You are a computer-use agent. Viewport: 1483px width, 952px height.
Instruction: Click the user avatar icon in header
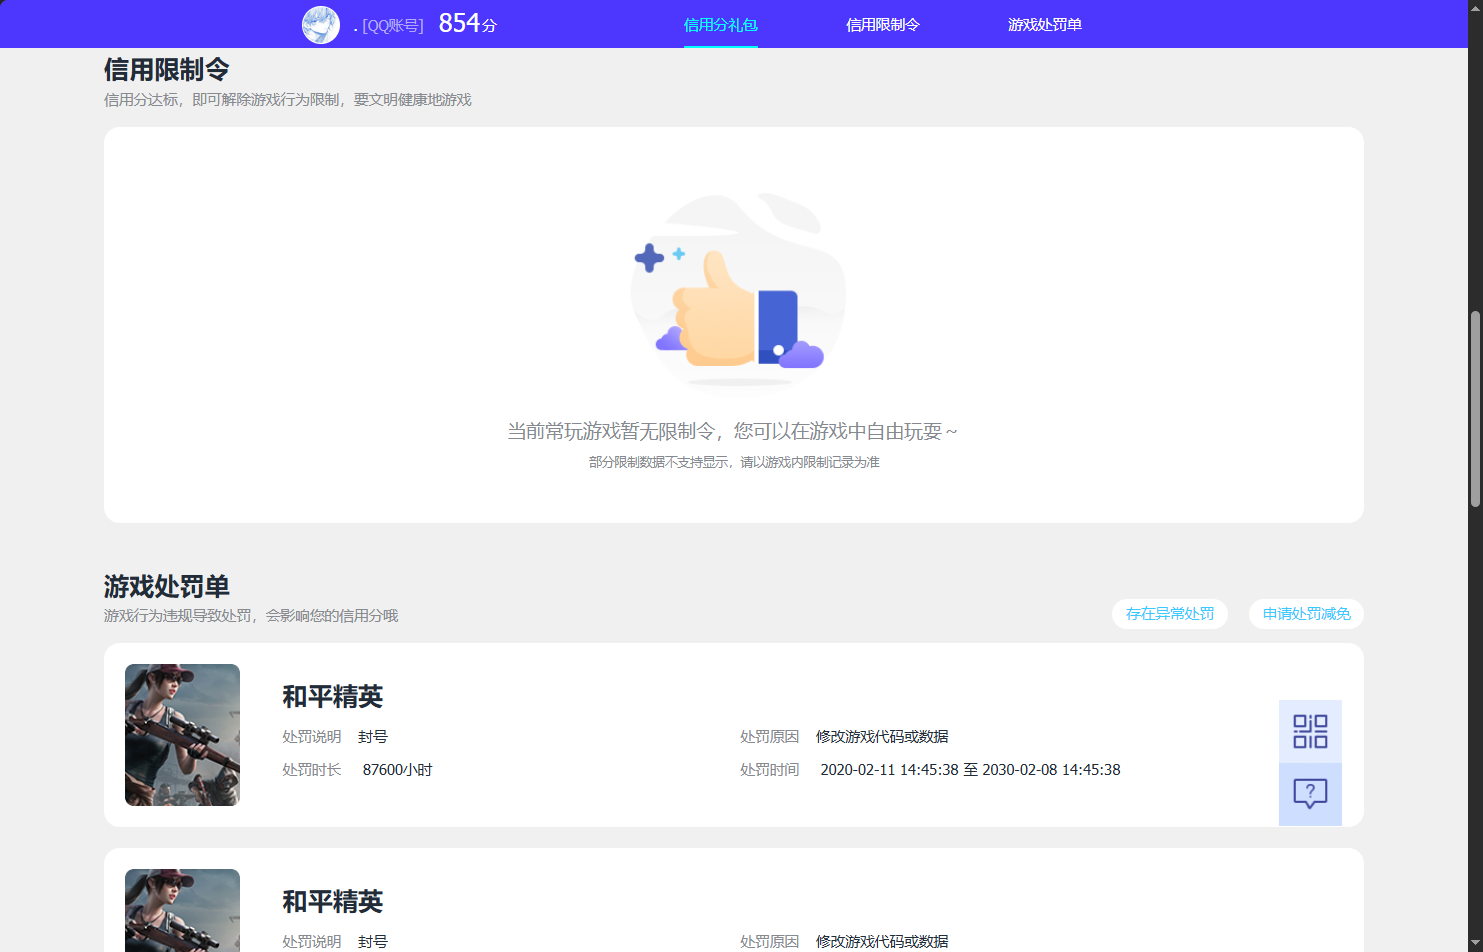click(321, 25)
